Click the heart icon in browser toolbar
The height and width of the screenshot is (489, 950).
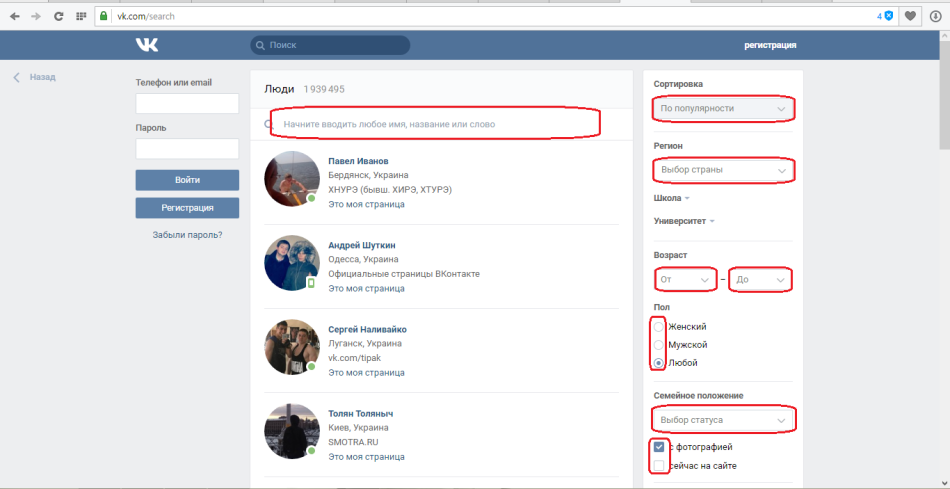[x=909, y=16]
